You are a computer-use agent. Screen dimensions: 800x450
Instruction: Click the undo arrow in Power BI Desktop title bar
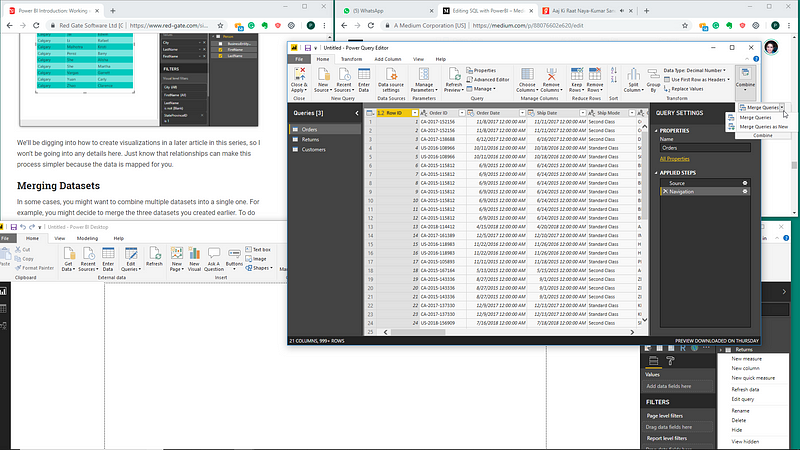click(23, 227)
